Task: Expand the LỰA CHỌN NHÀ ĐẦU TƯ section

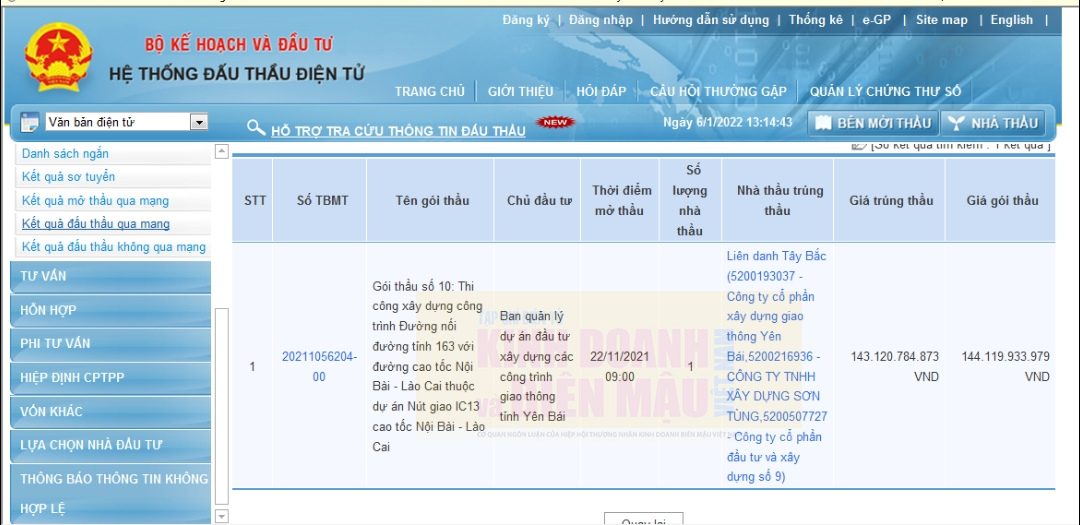Action: 110,445
